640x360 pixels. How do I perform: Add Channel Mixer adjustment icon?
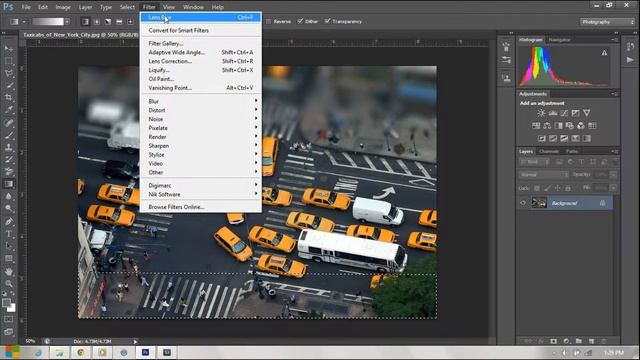581,126
